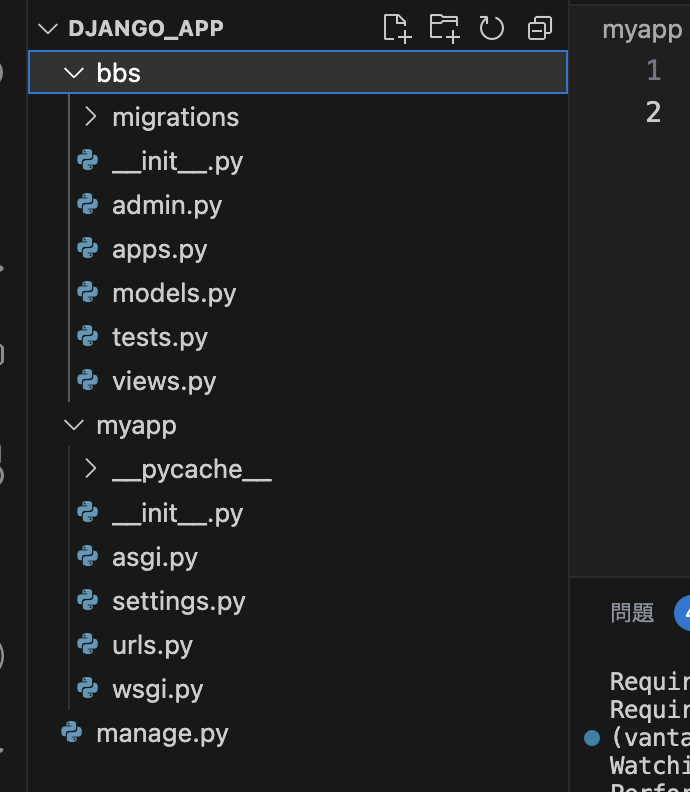The image size is (690, 792).
Task: Collapse the DJANGO_APP section chevron
Action: 48,29
